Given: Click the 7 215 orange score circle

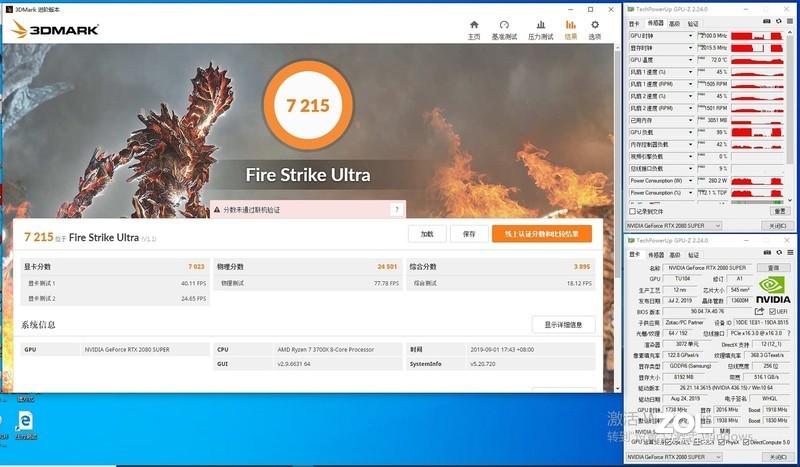Looking at the screenshot, I should [308, 105].
